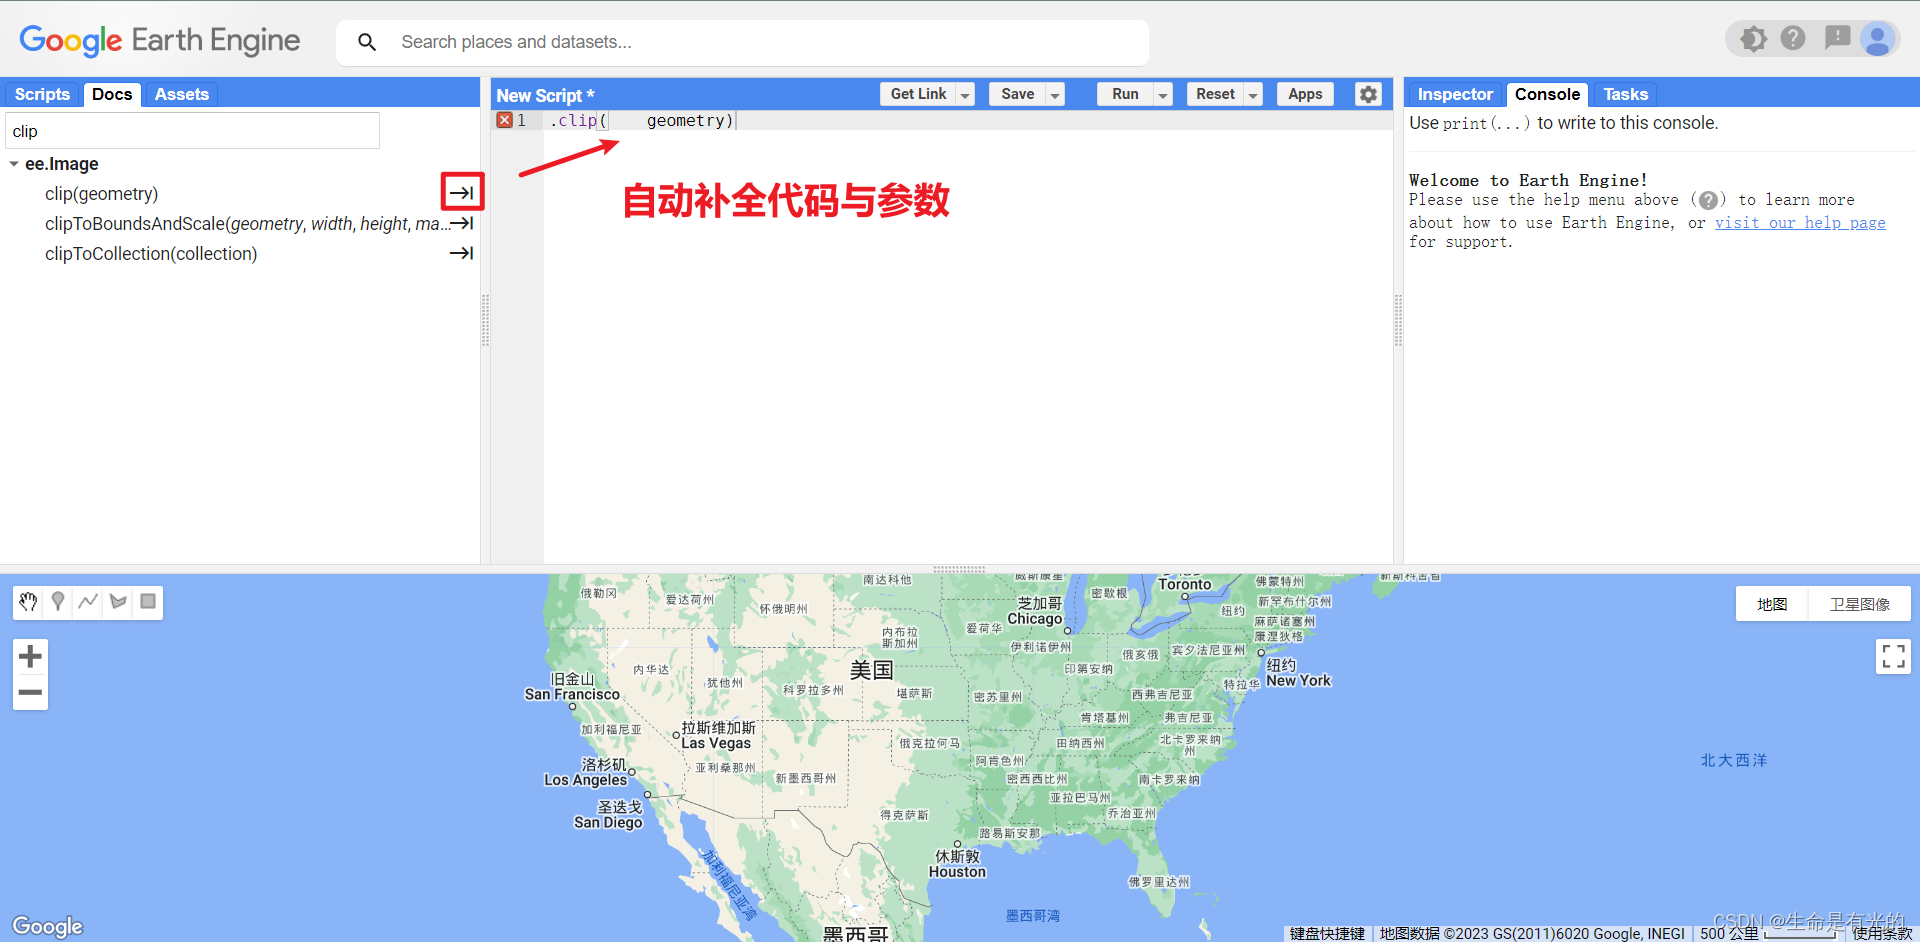
Task: Select clip(geometry) doc entry
Action: (x=101, y=193)
